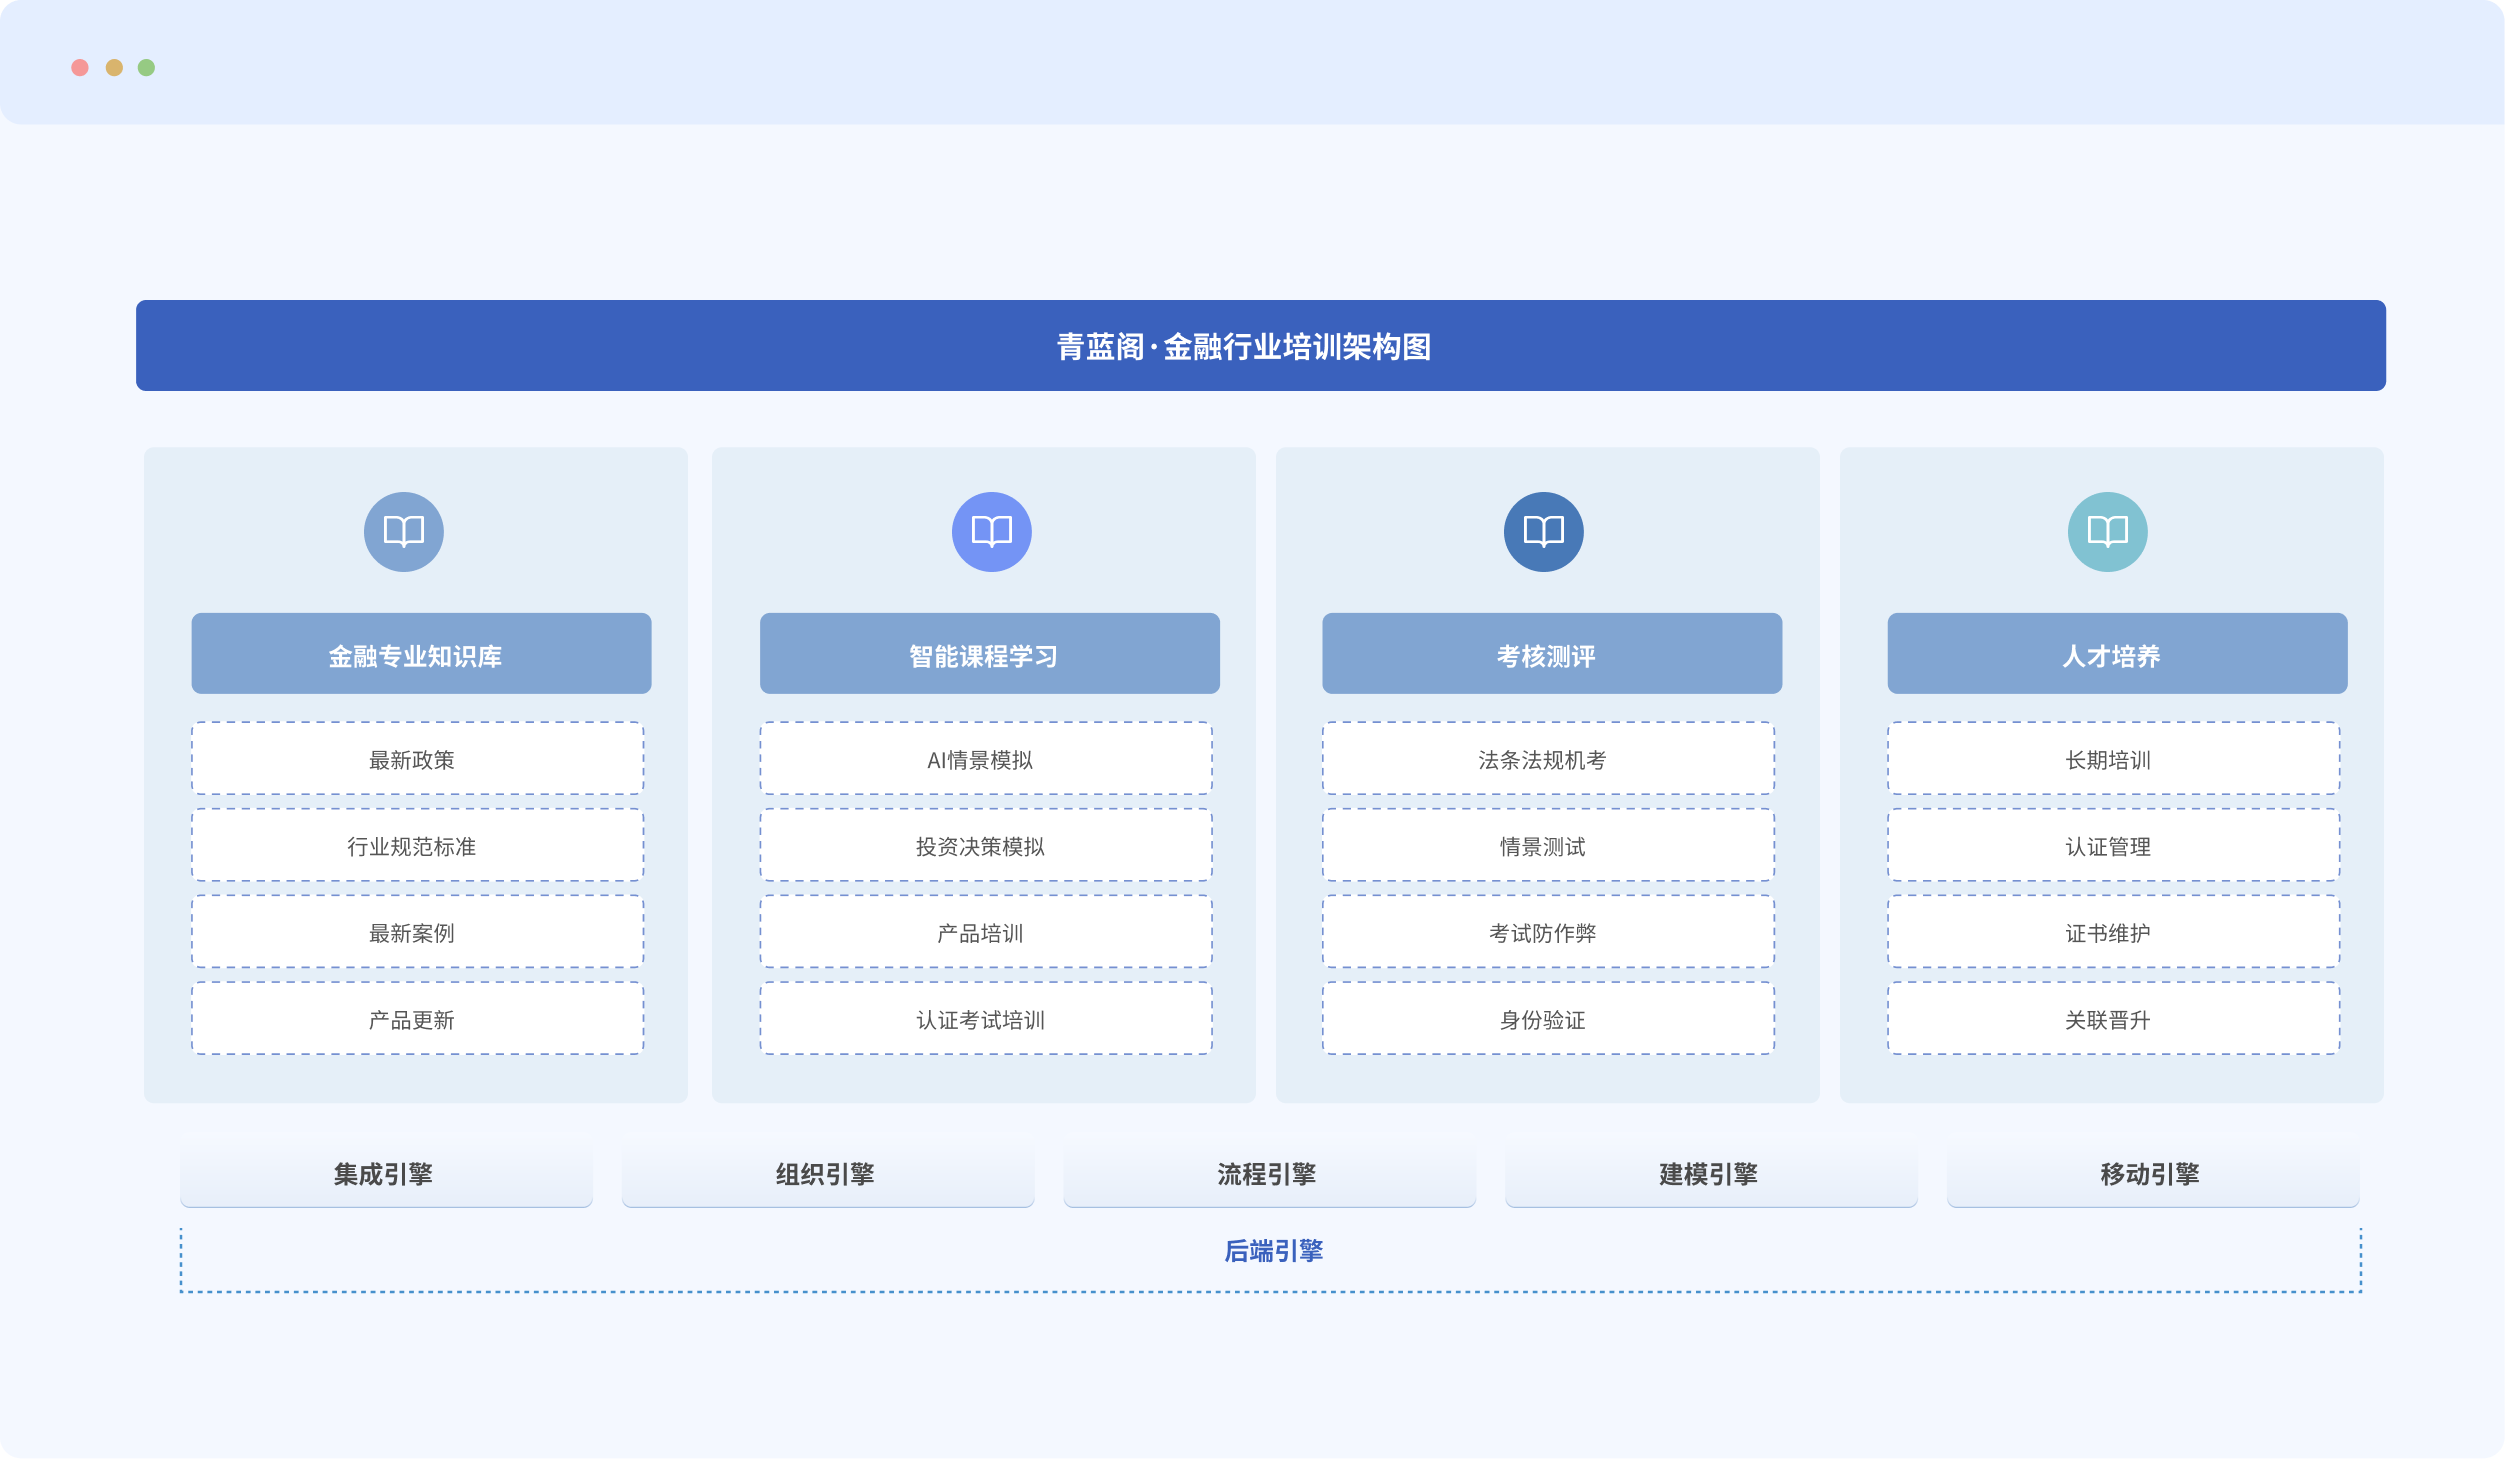Click the yellow window dot
The height and width of the screenshot is (1459, 2505).
point(114,67)
